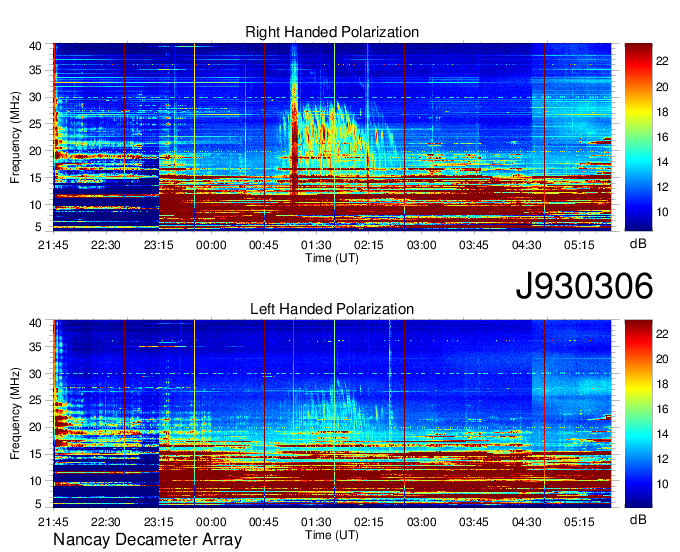
Task: Click the 03:45 time tick under Right Handed plot
Action: coord(474,245)
